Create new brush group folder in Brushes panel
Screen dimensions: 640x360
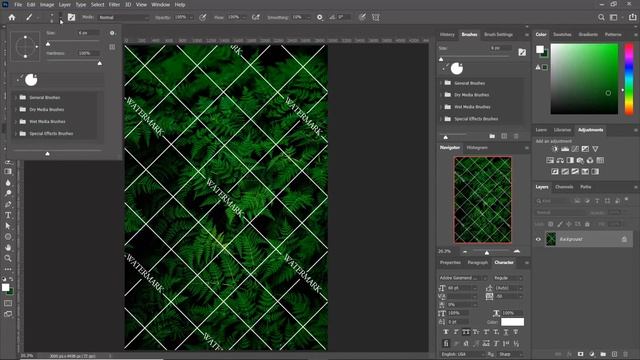(492, 136)
